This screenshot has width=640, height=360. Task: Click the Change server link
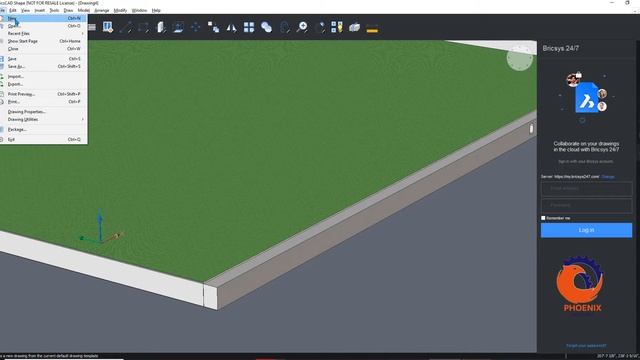coord(608,177)
